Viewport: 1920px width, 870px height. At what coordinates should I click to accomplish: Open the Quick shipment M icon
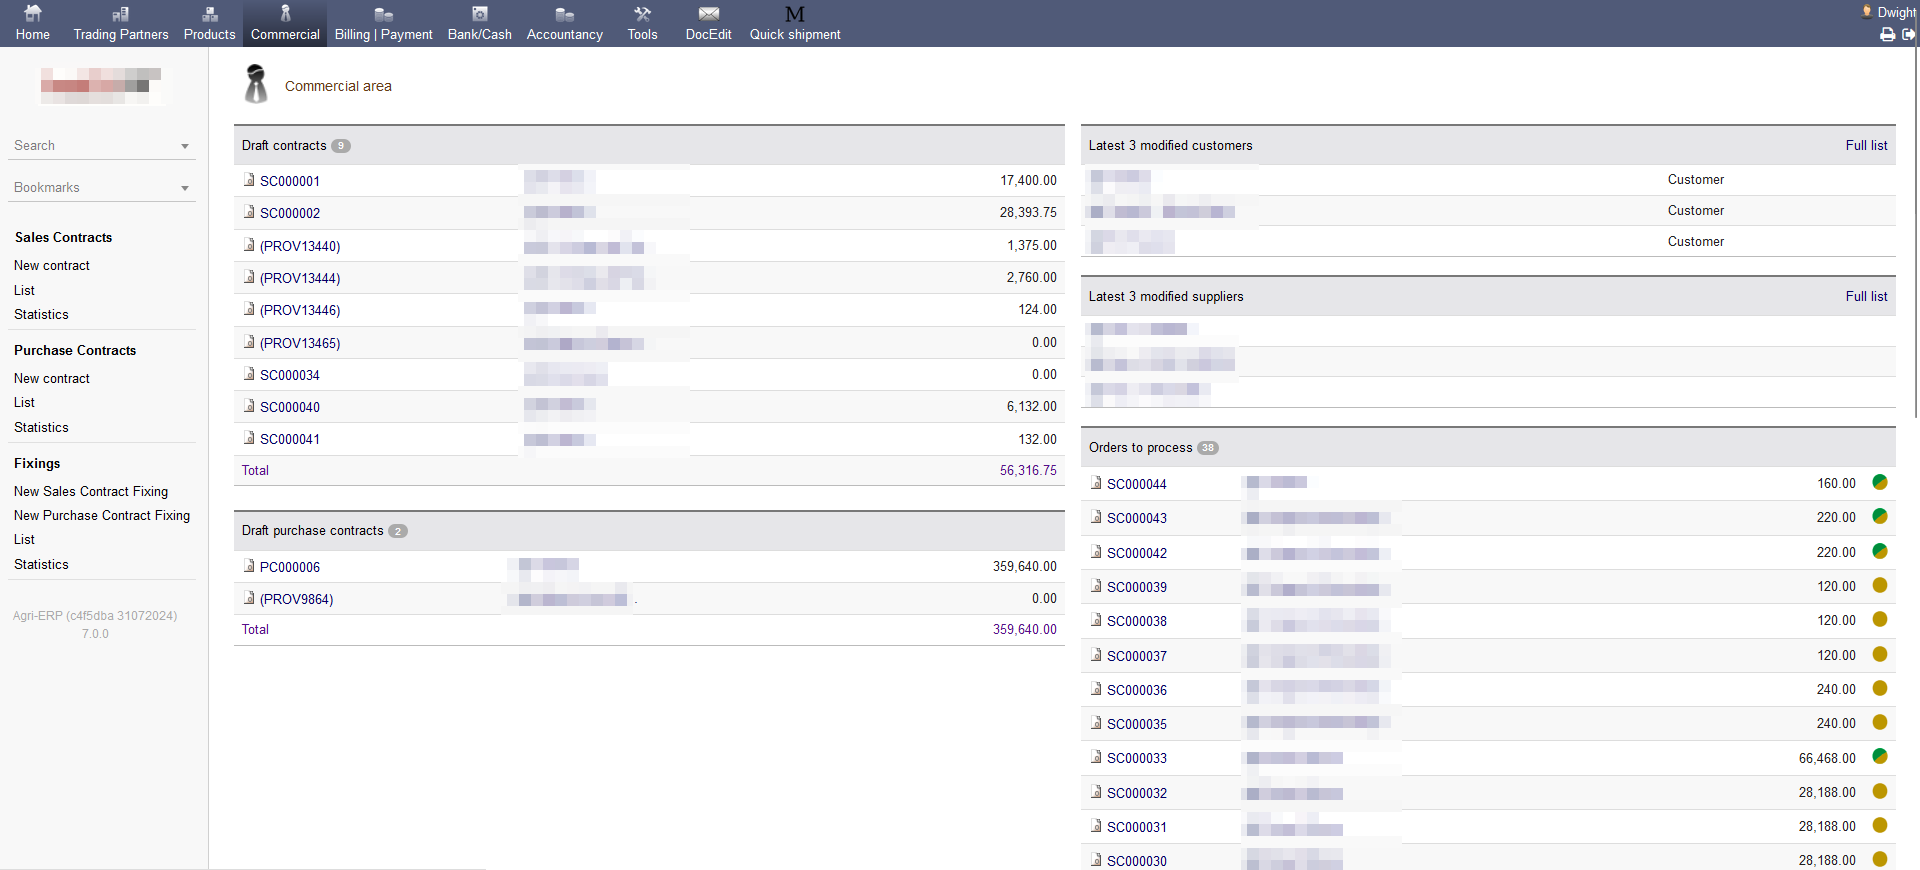tap(795, 14)
